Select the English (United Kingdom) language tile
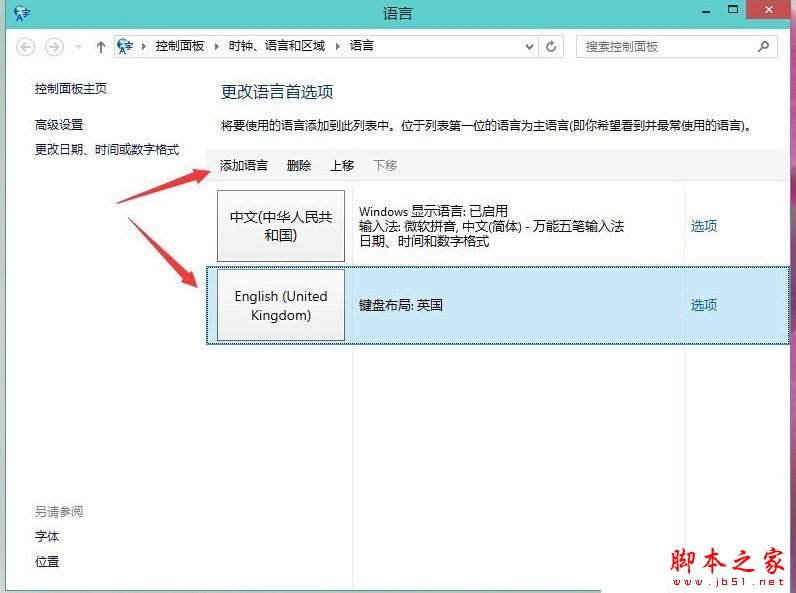The width and height of the screenshot is (796, 593). (281, 305)
